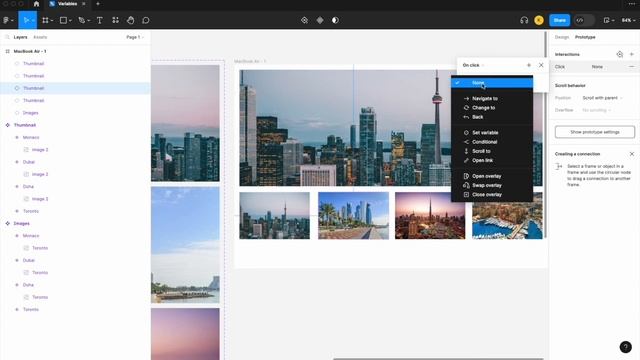640x360 pixels.
Task: Open the Page 1 dropdown
Action: pos(135,37)
